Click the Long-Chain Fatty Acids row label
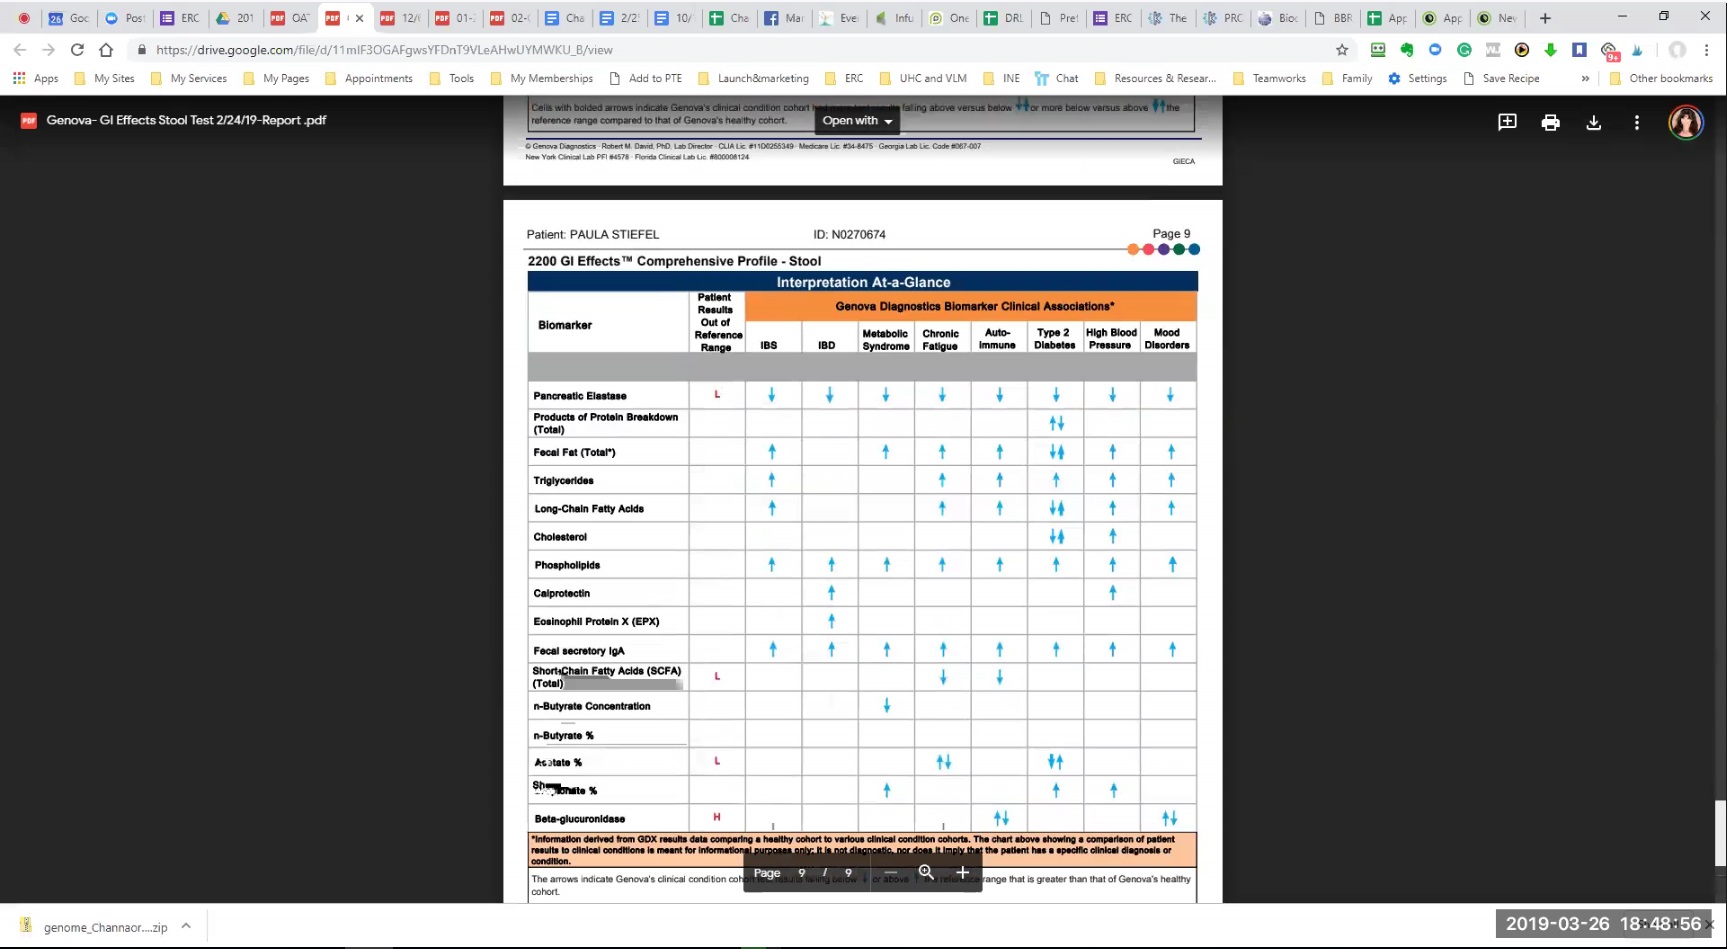1727x949 pixels. coord(589,509)
